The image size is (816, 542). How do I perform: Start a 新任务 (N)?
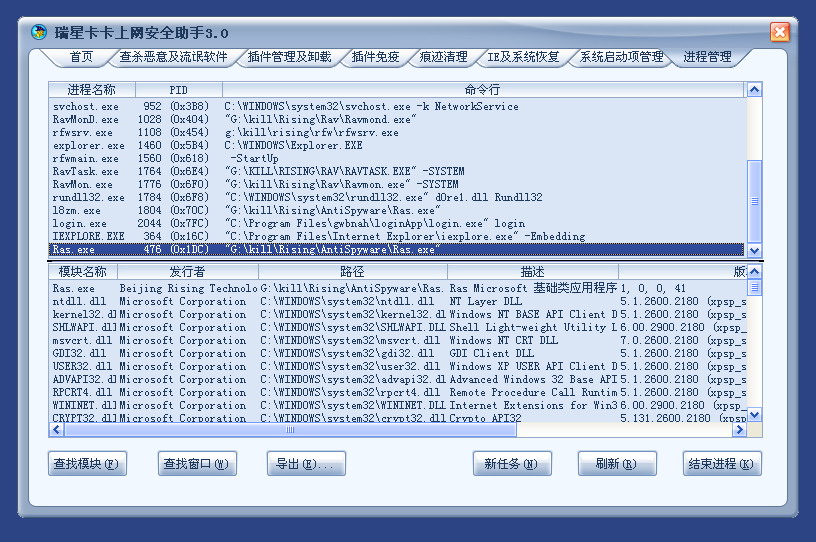point(512,463)
